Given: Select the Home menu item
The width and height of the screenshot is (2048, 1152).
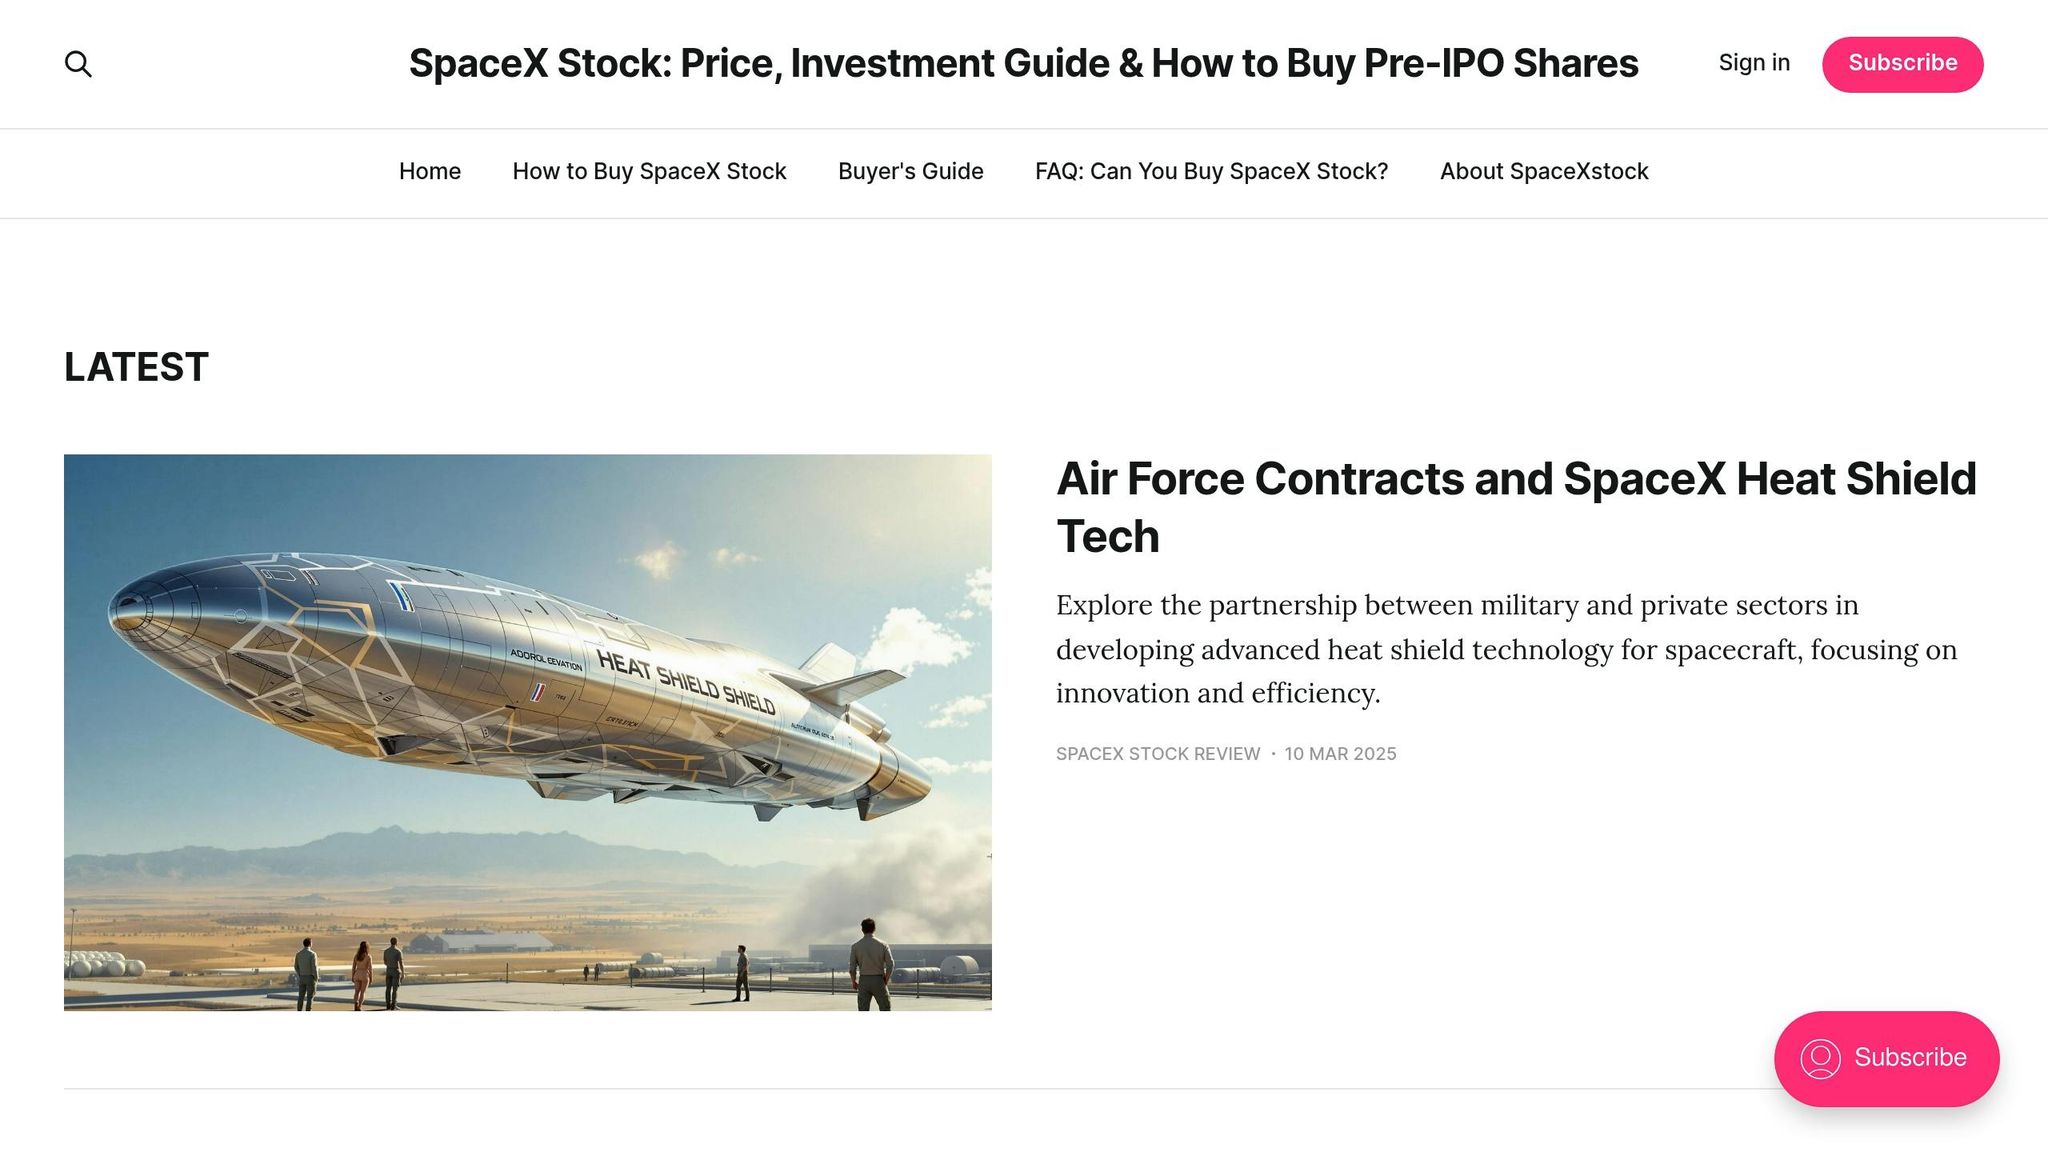Looking at the screenshot, I should click(x=429, y=171).
